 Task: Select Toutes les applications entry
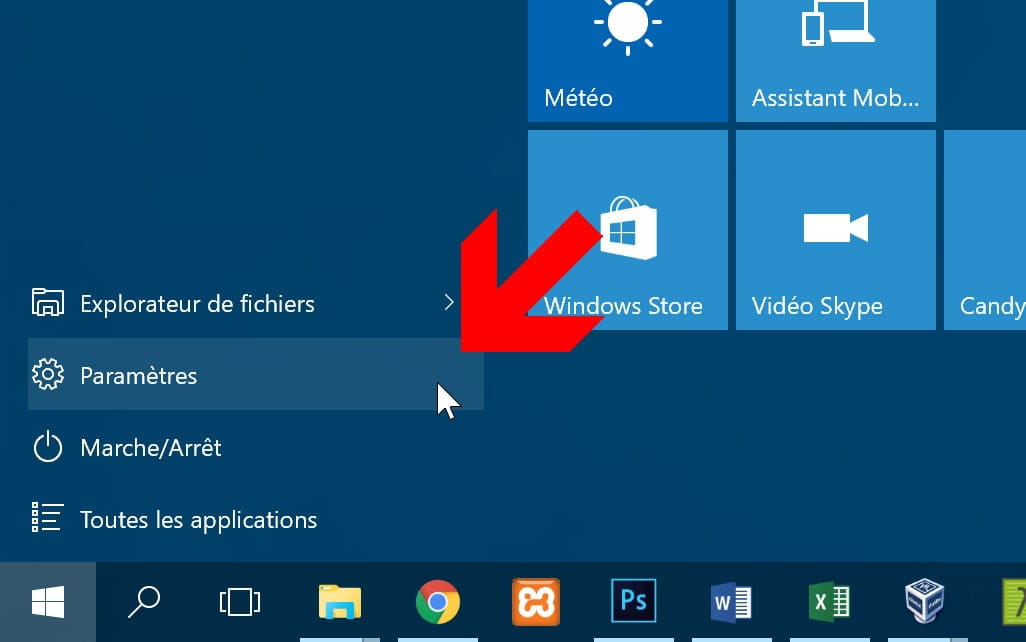256,519
